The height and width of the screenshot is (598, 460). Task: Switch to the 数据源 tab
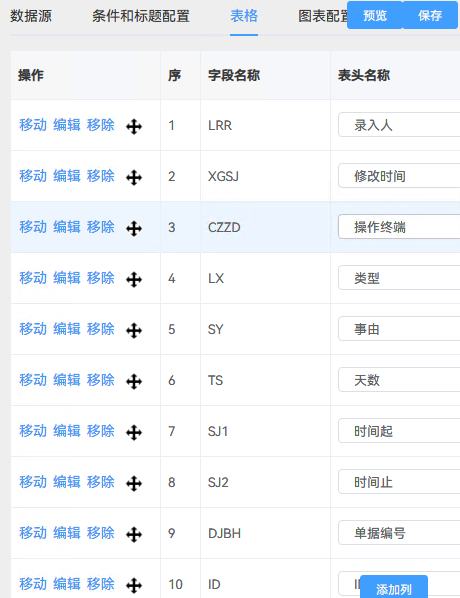31,16
